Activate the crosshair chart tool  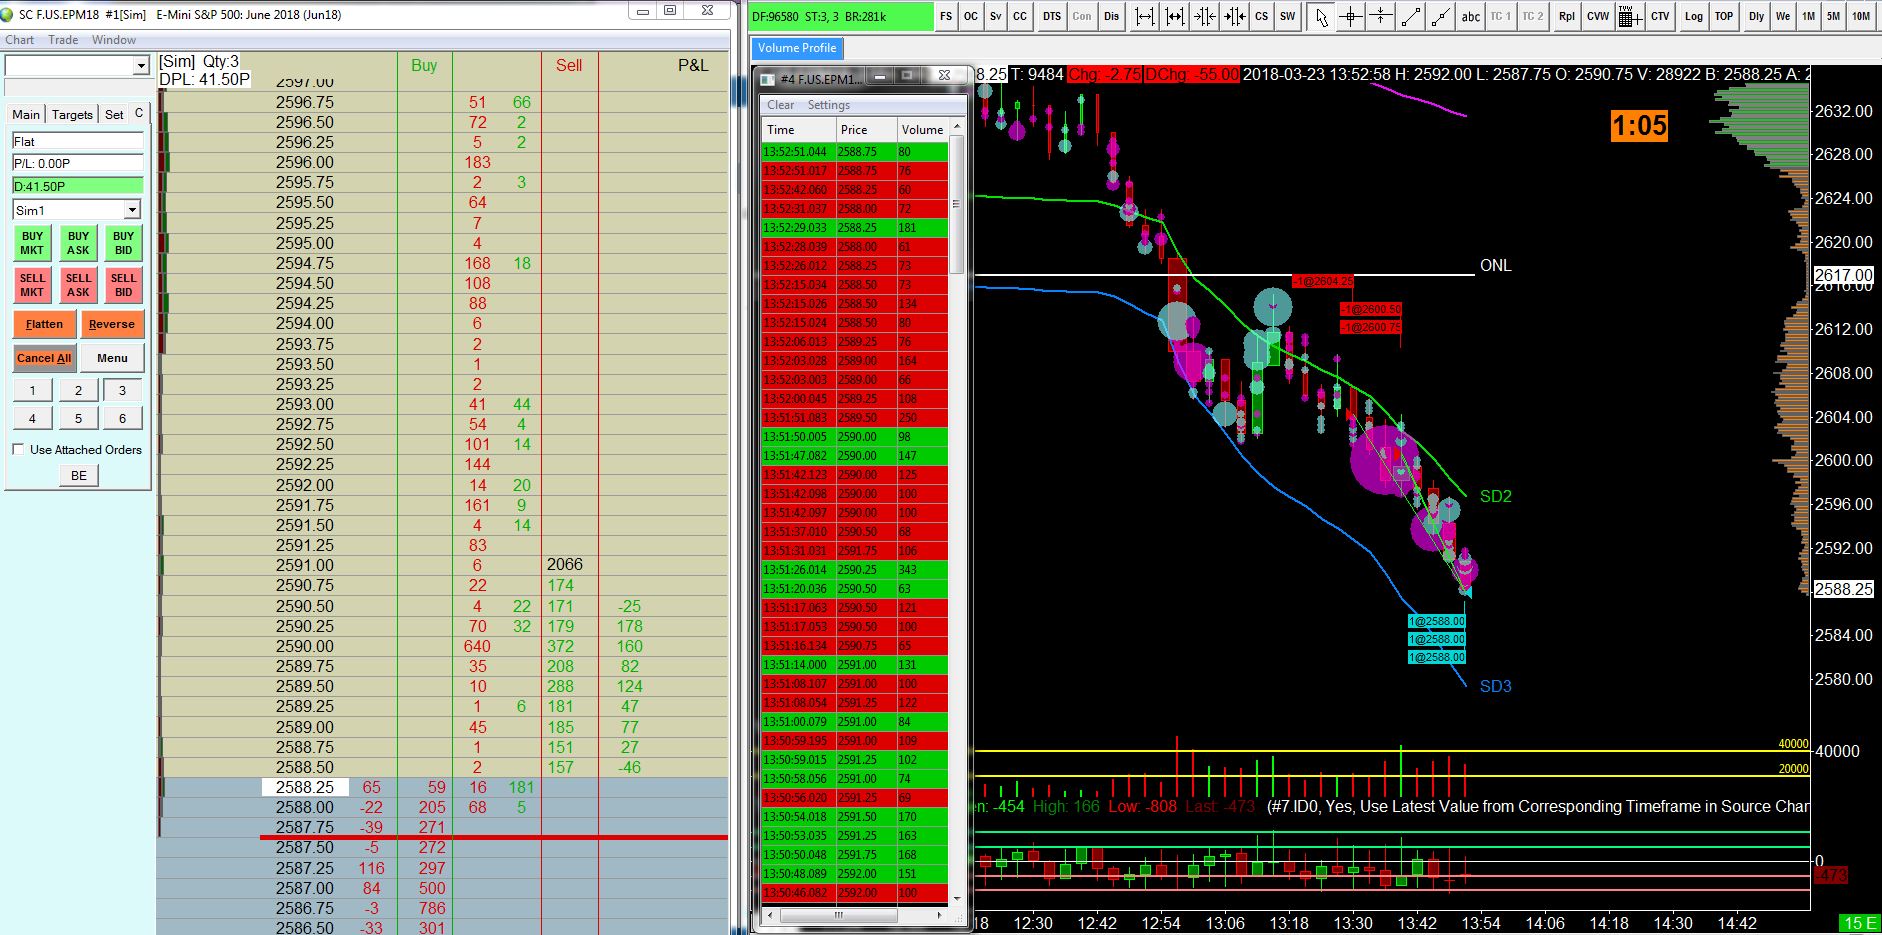pos(1351,16)
